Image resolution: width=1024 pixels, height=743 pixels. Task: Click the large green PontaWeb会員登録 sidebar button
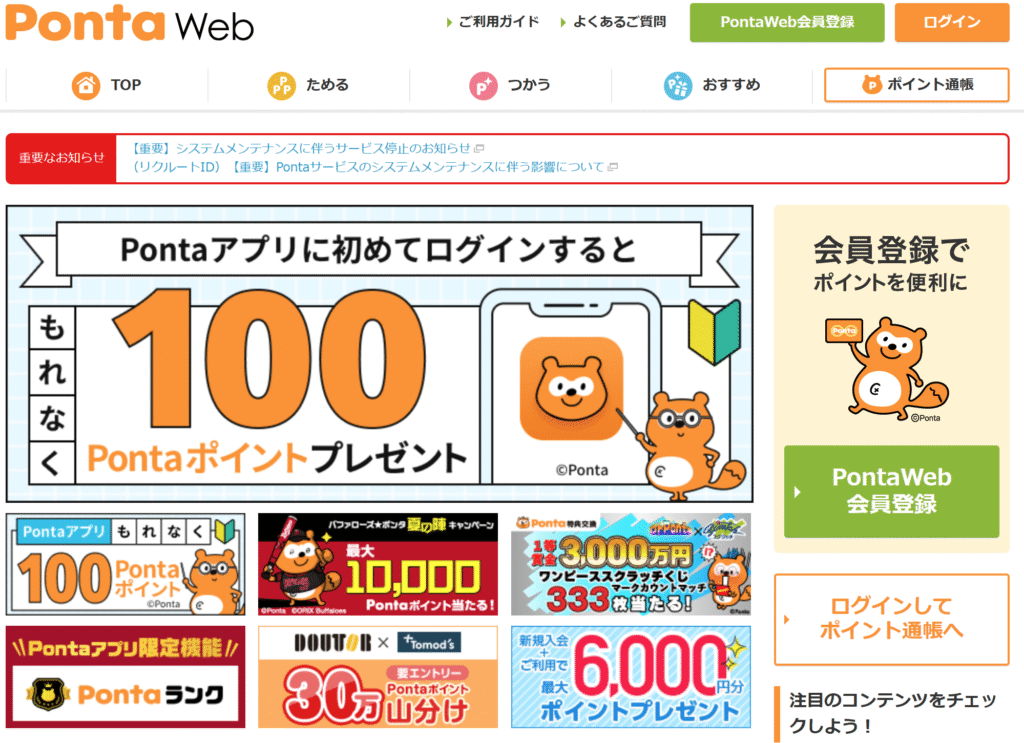pos(891,491)
